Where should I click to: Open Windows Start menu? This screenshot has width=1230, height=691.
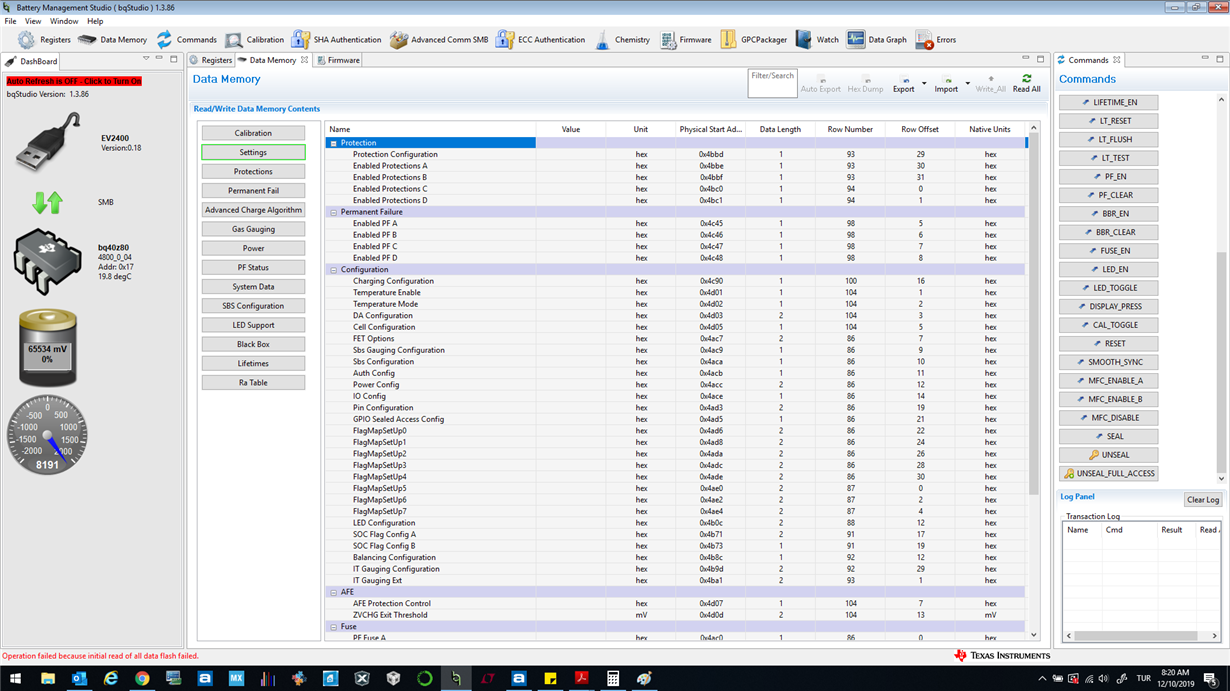point(16,678)
